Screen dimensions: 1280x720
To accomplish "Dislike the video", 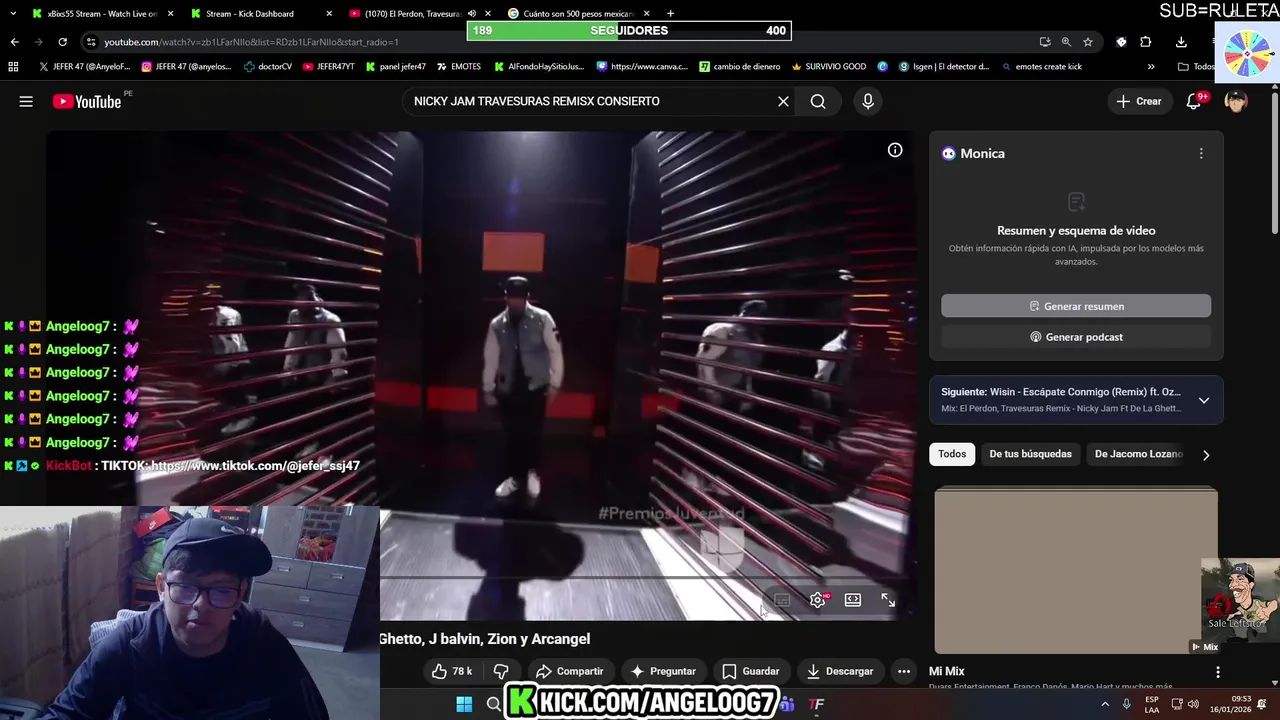I will (501, 671).
